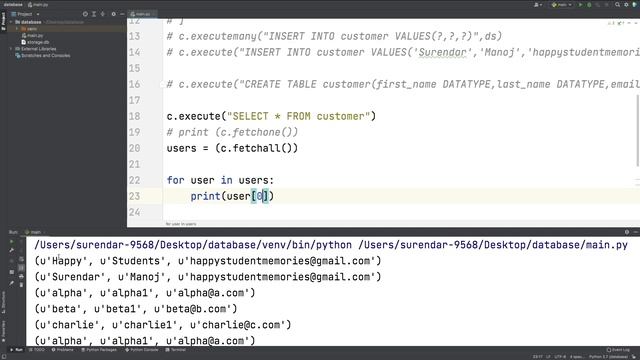The width and height of the screenshot is (640, 360).
Task: Open Python Console tool window tab
Action: pyautogui.click(x=142, y=350)
